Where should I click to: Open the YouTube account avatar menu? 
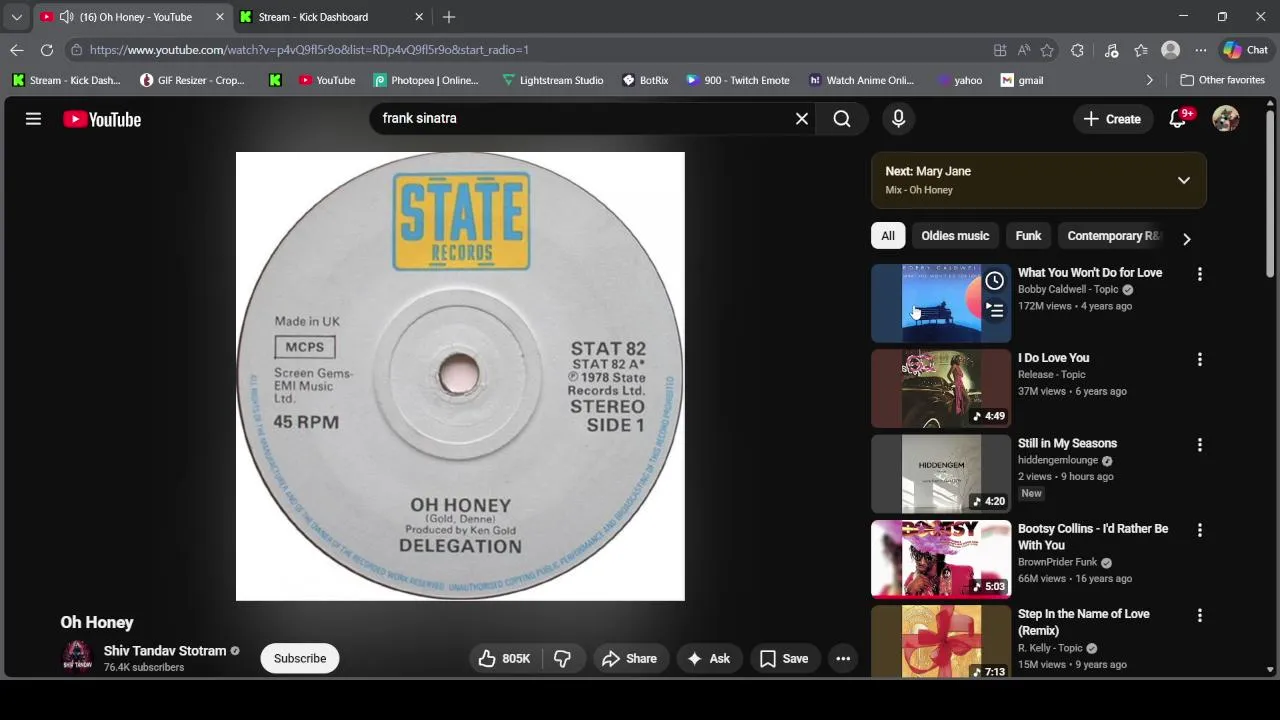(x=1225, y=119)
